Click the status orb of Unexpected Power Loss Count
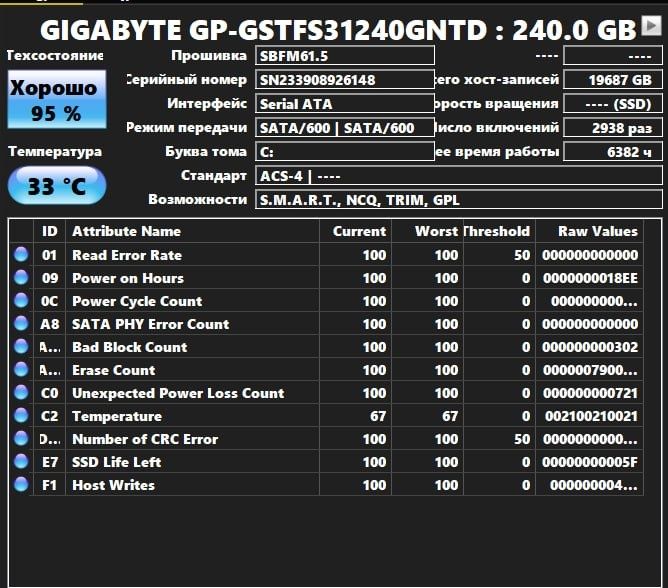668x588 pixels. click(x=21, y=392)
